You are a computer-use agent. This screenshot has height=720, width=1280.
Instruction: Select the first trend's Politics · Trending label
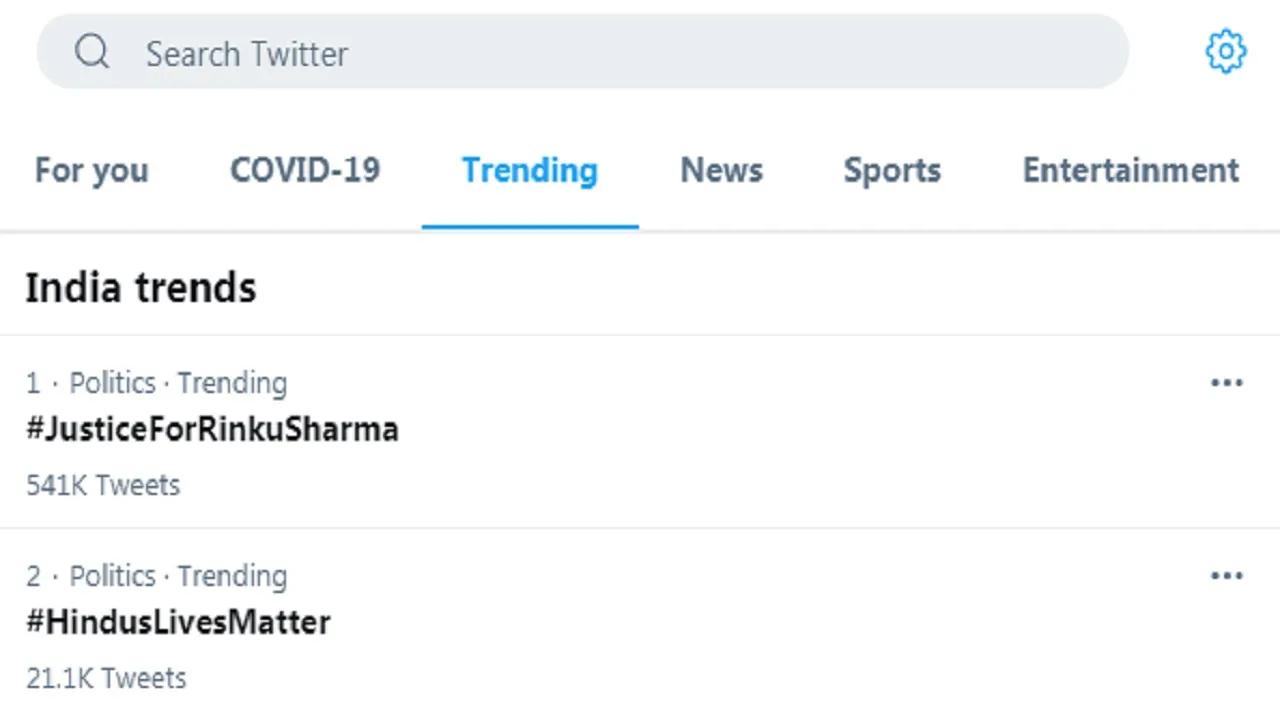click(178, 383)
